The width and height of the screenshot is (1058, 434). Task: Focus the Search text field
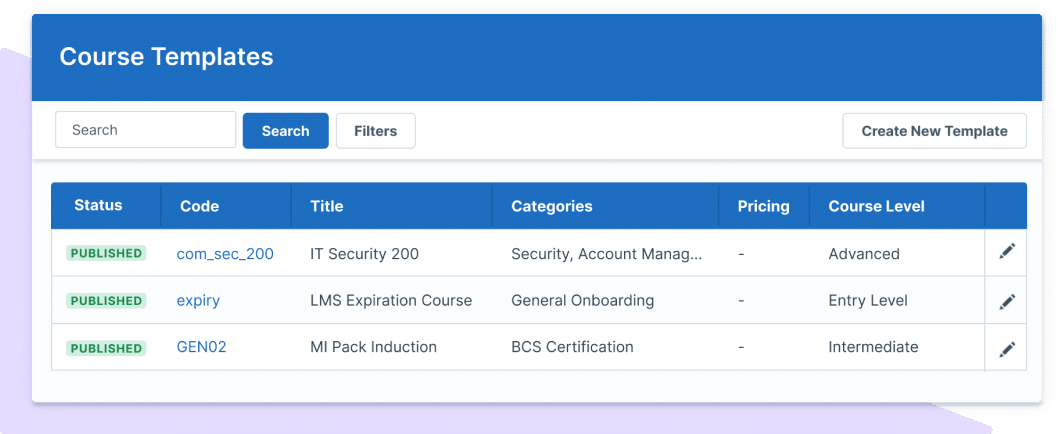(x=146, y=130)
